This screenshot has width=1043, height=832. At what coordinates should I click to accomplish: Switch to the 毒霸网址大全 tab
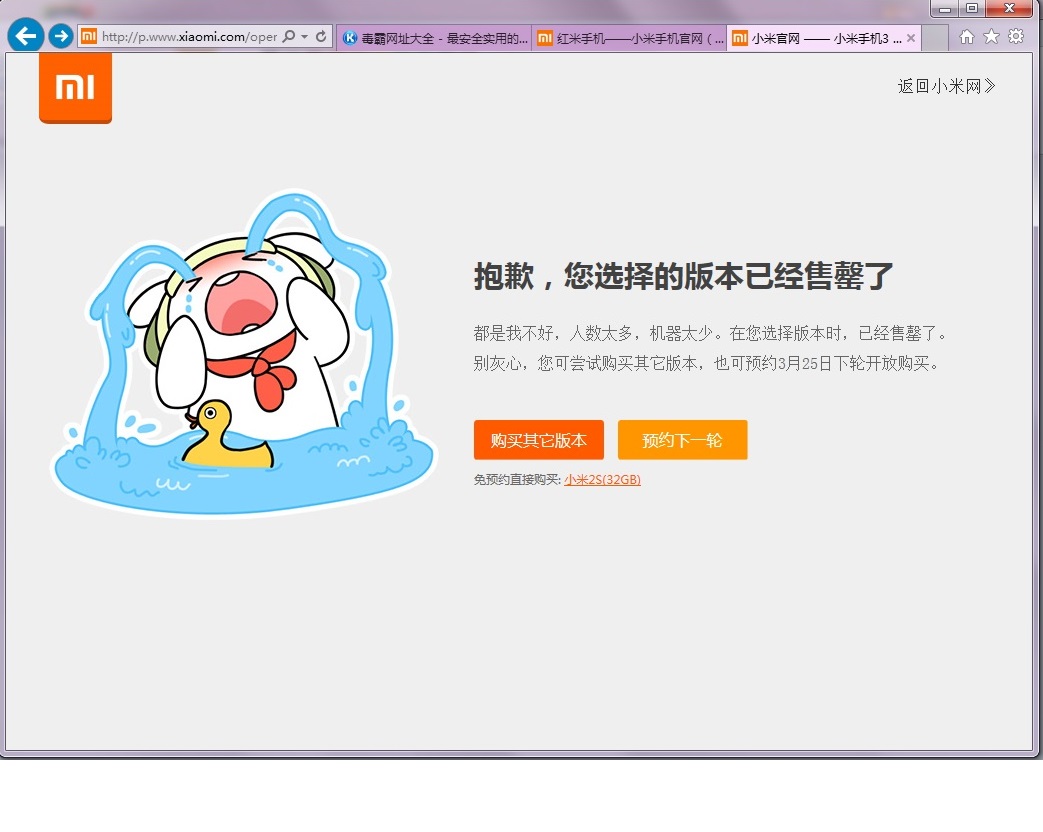pos(435,39)
